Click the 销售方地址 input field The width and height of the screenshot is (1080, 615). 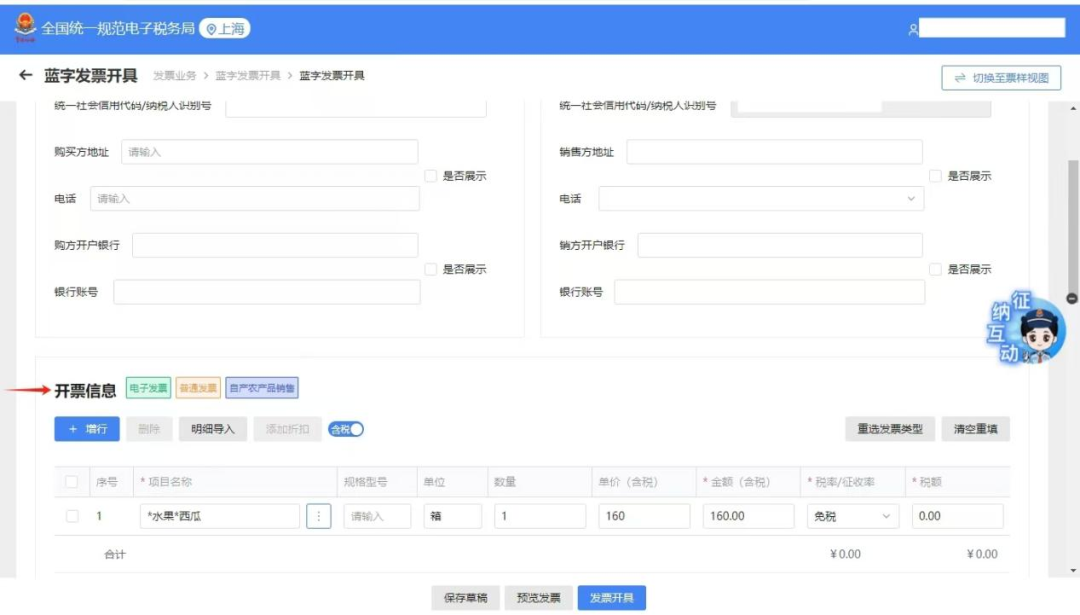tap(774, 152)
